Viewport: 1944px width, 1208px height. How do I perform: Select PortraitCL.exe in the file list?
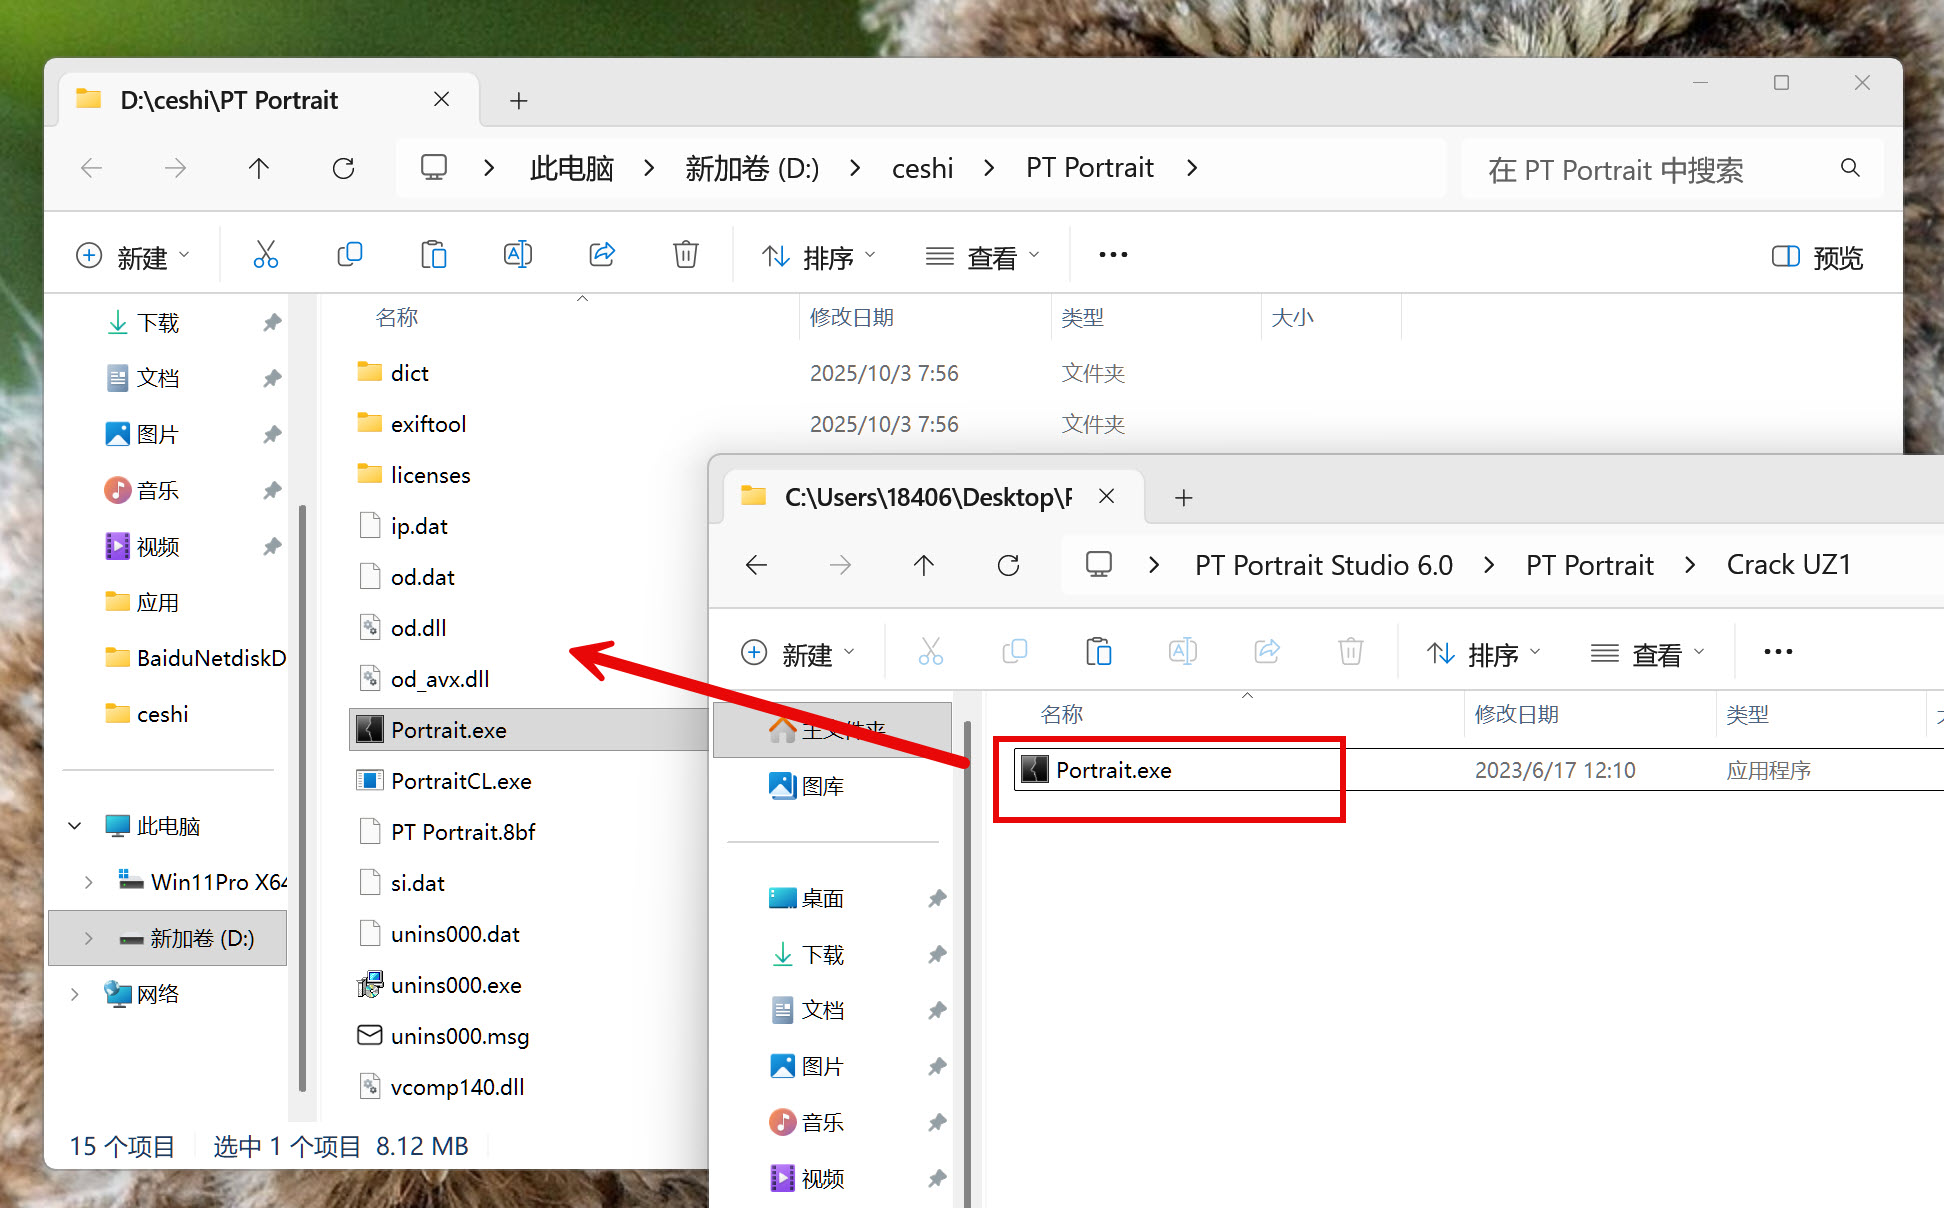click(461, 781)
